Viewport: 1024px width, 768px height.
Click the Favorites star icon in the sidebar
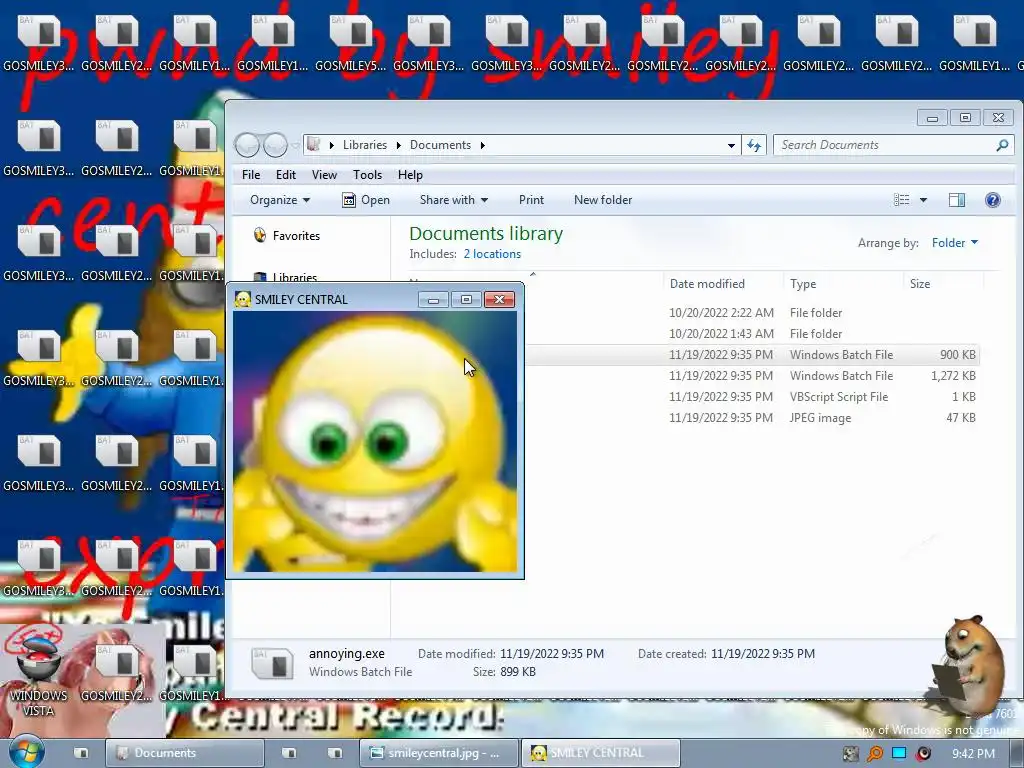[x=260, y=235]
